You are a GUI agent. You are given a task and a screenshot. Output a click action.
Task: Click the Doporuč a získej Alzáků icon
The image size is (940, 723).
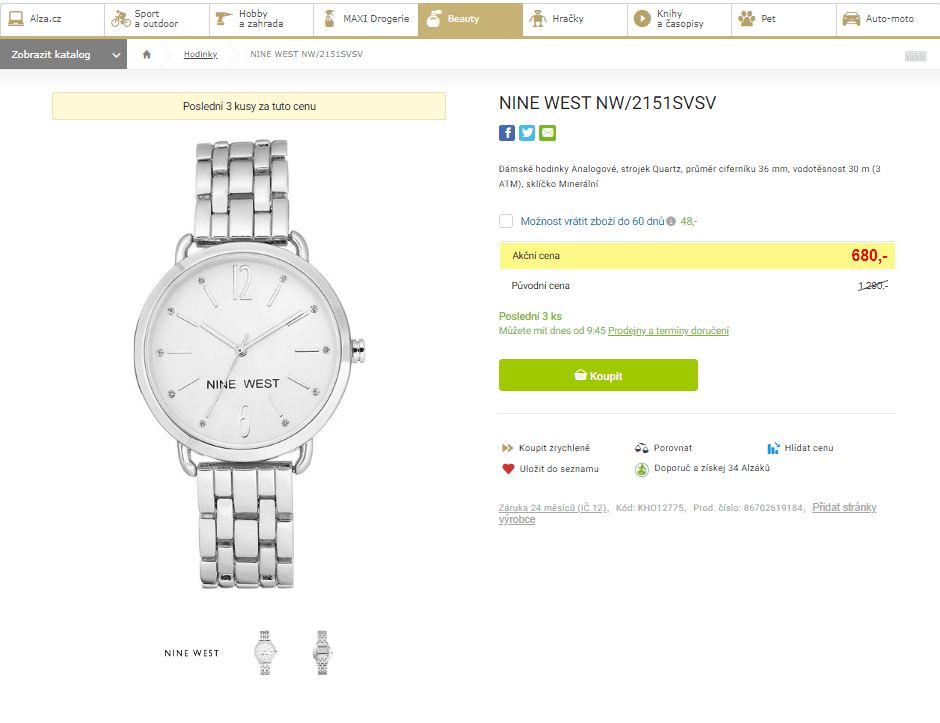pyautogui.click(x=642, y=468)
